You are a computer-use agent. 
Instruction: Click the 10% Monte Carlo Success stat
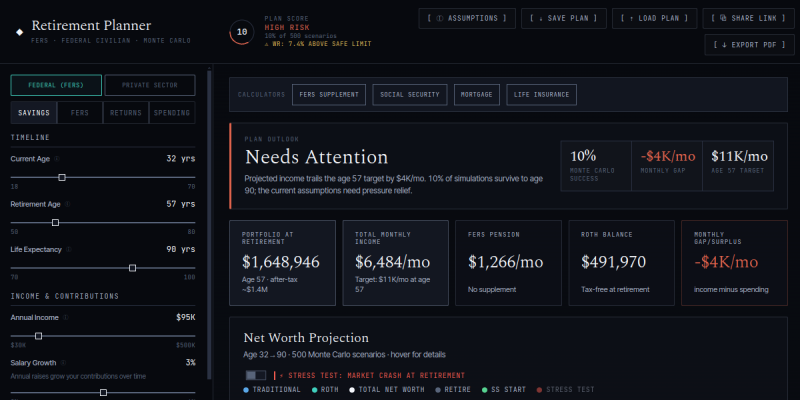click(596, 166)
